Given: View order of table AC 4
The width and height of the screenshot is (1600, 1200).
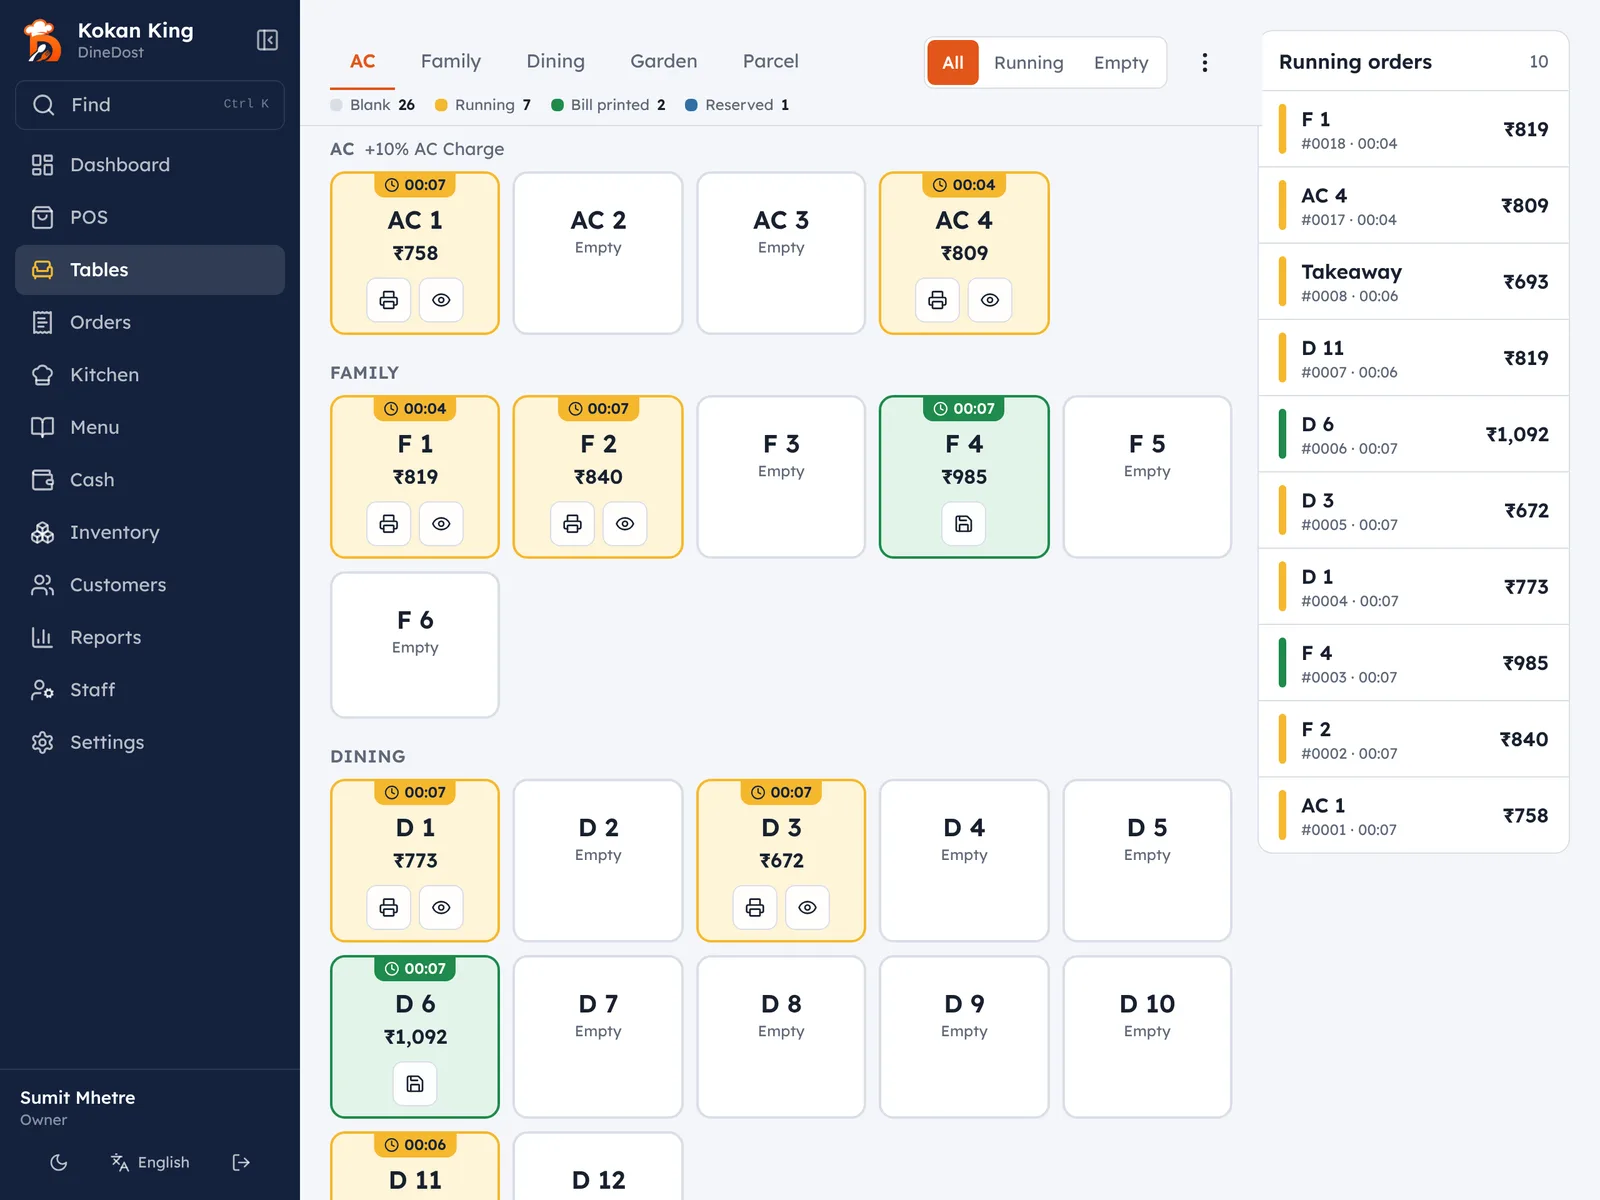Looking at the screenshot, I should 990,300.
